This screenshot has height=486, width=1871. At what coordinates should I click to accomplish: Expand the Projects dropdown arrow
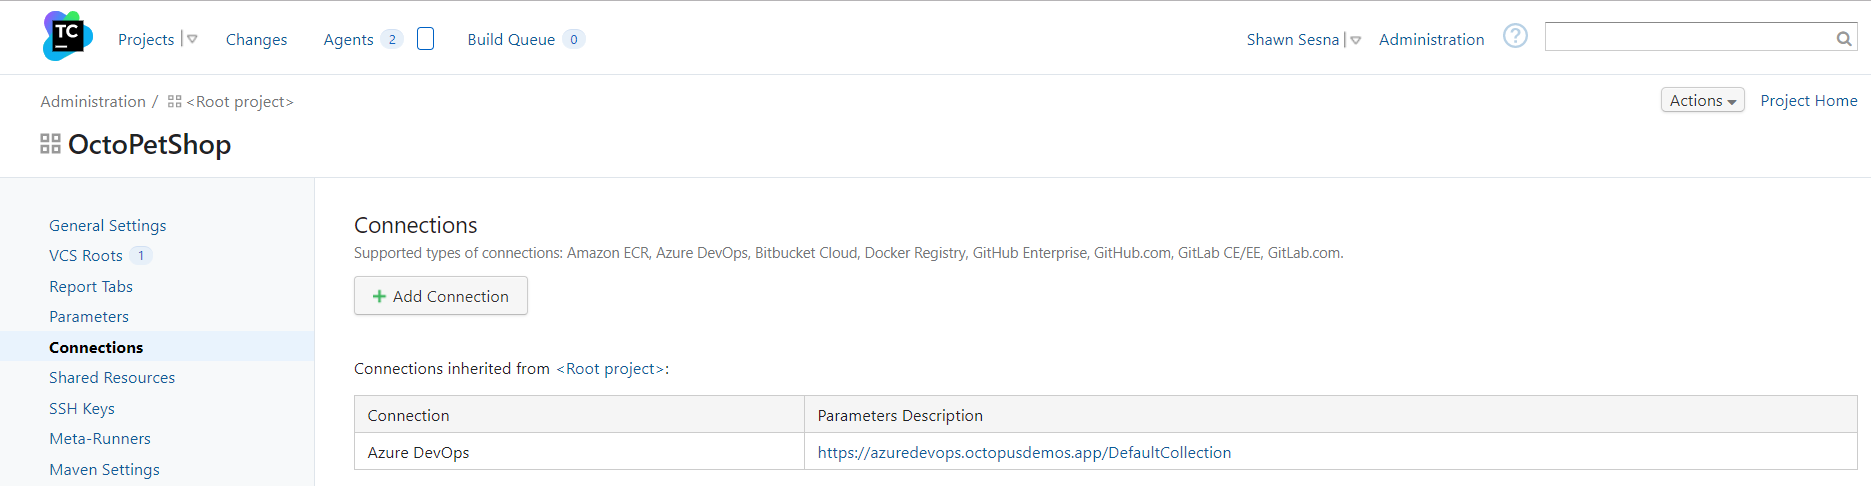[192, 39]
